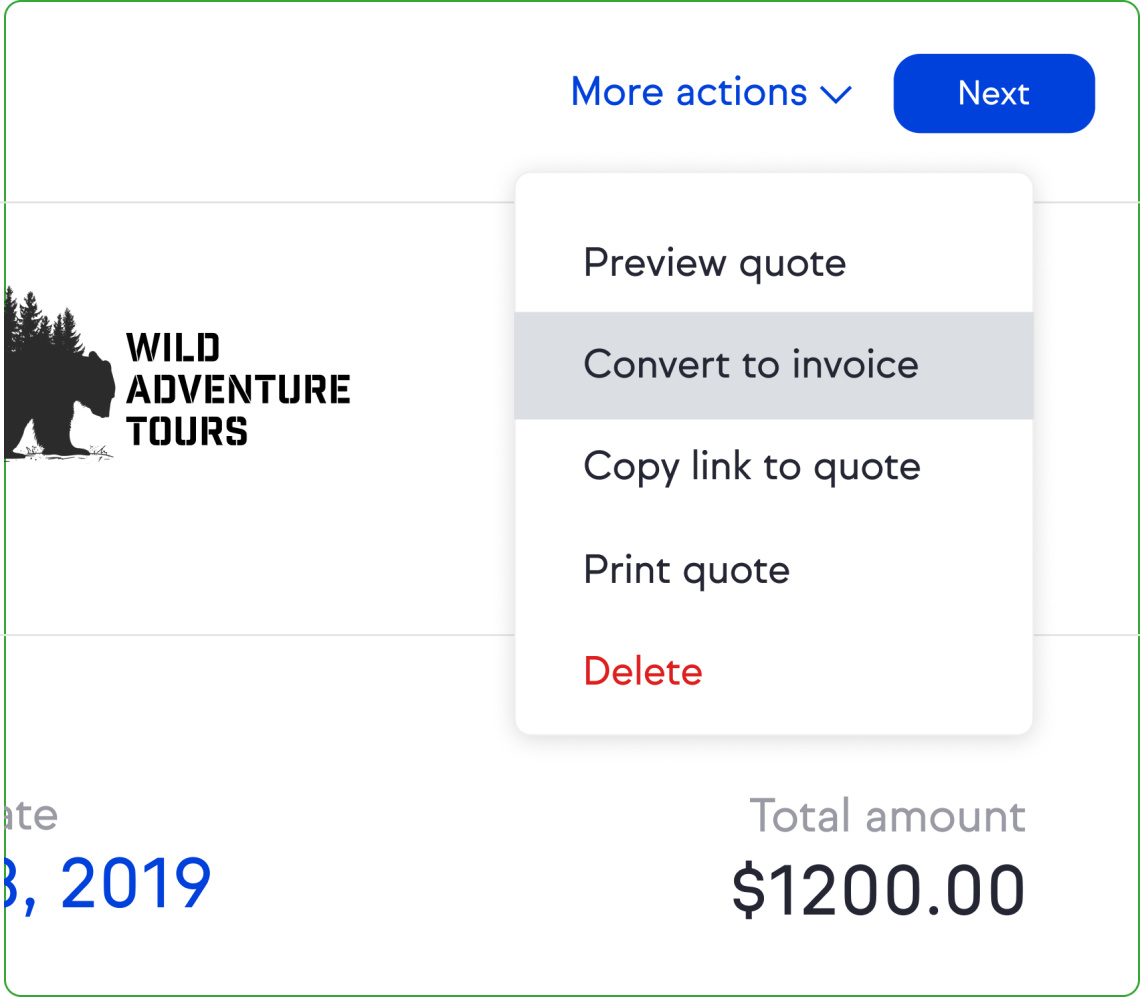Click the Wild Adventure Tours logo text
The width and height of the screenshot is (1140, 997).
[x=238, y=388]
